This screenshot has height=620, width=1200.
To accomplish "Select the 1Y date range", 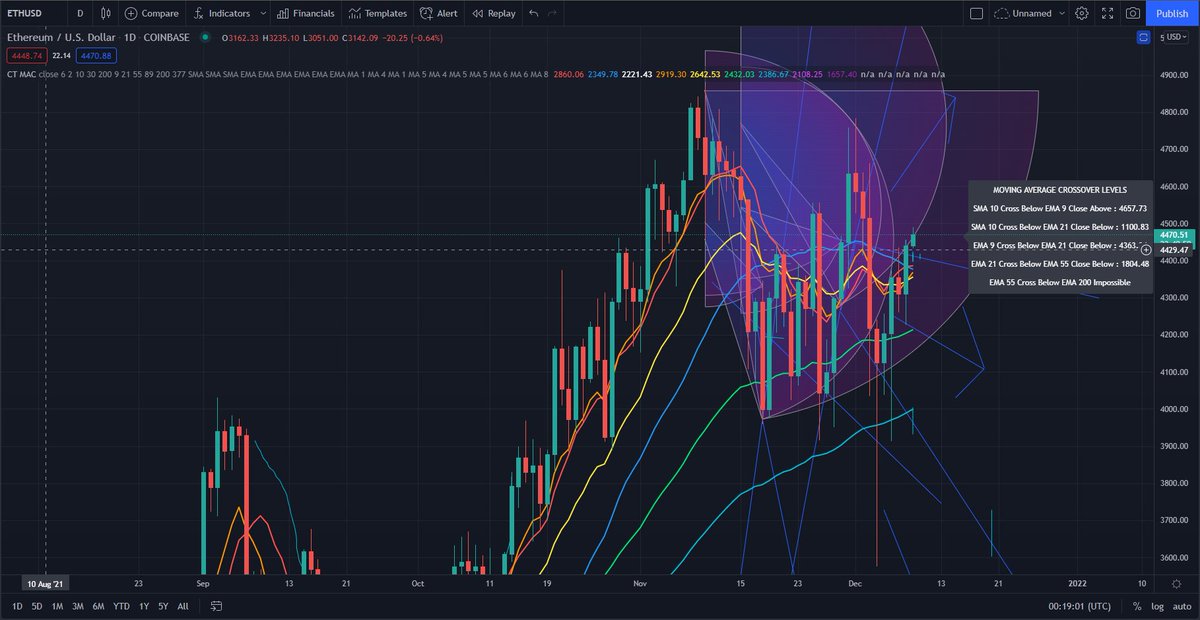I will [144, 606].
